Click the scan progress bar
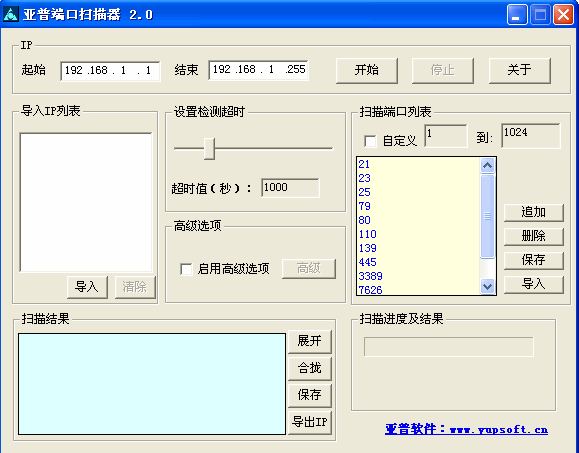 [x=449, y=347]
